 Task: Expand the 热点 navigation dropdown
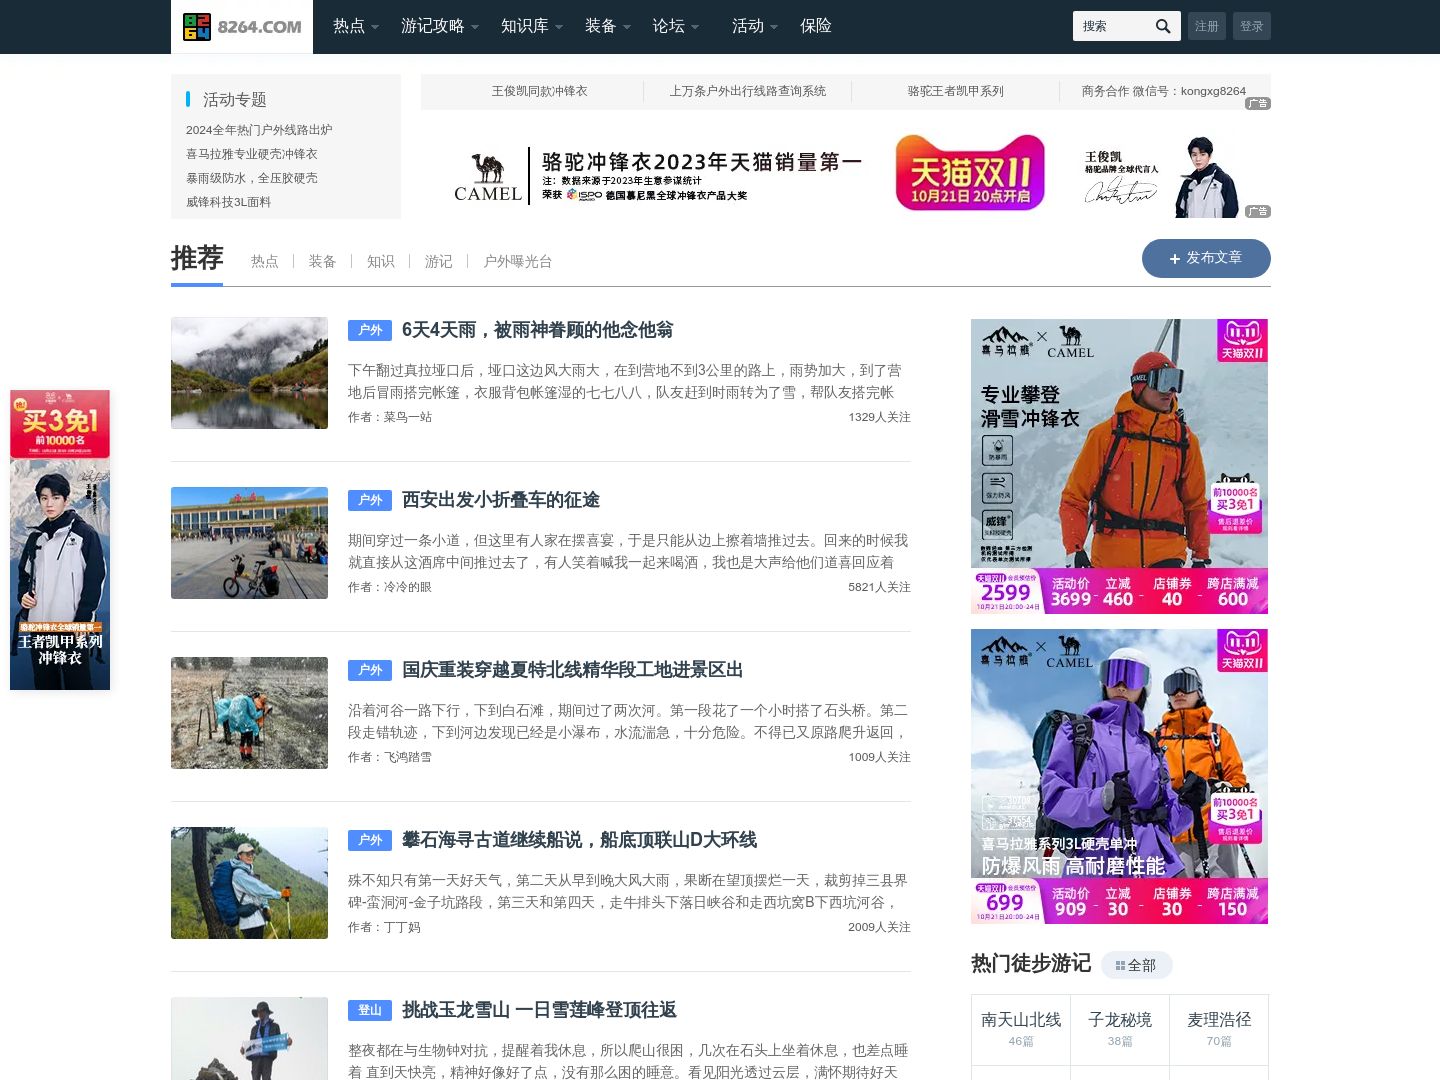(356, 26)
